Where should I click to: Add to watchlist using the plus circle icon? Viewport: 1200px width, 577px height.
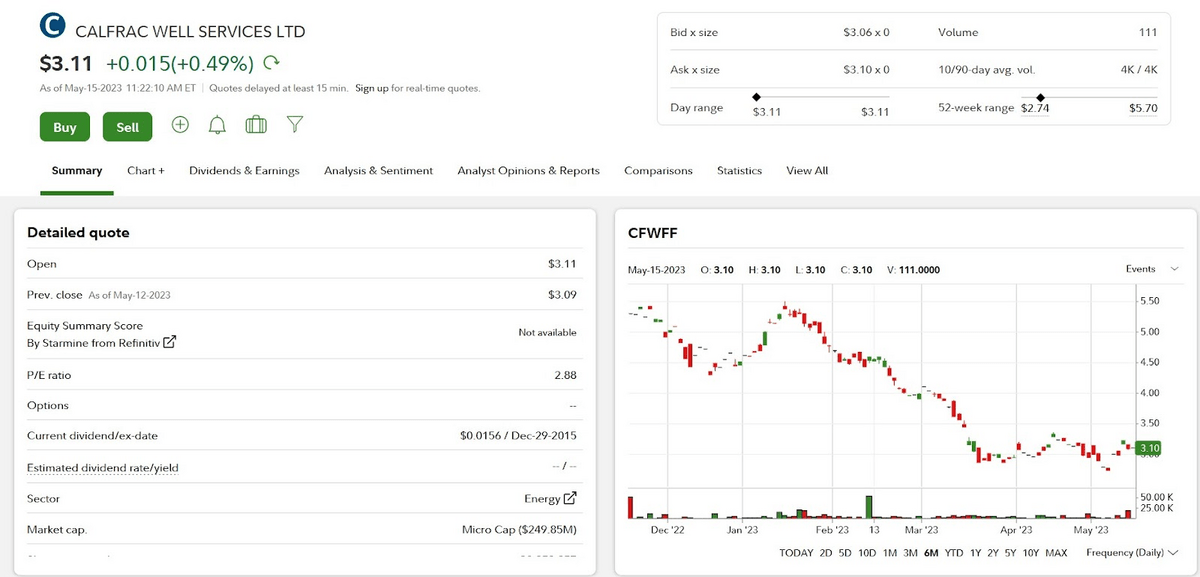(x=180, y=125)
